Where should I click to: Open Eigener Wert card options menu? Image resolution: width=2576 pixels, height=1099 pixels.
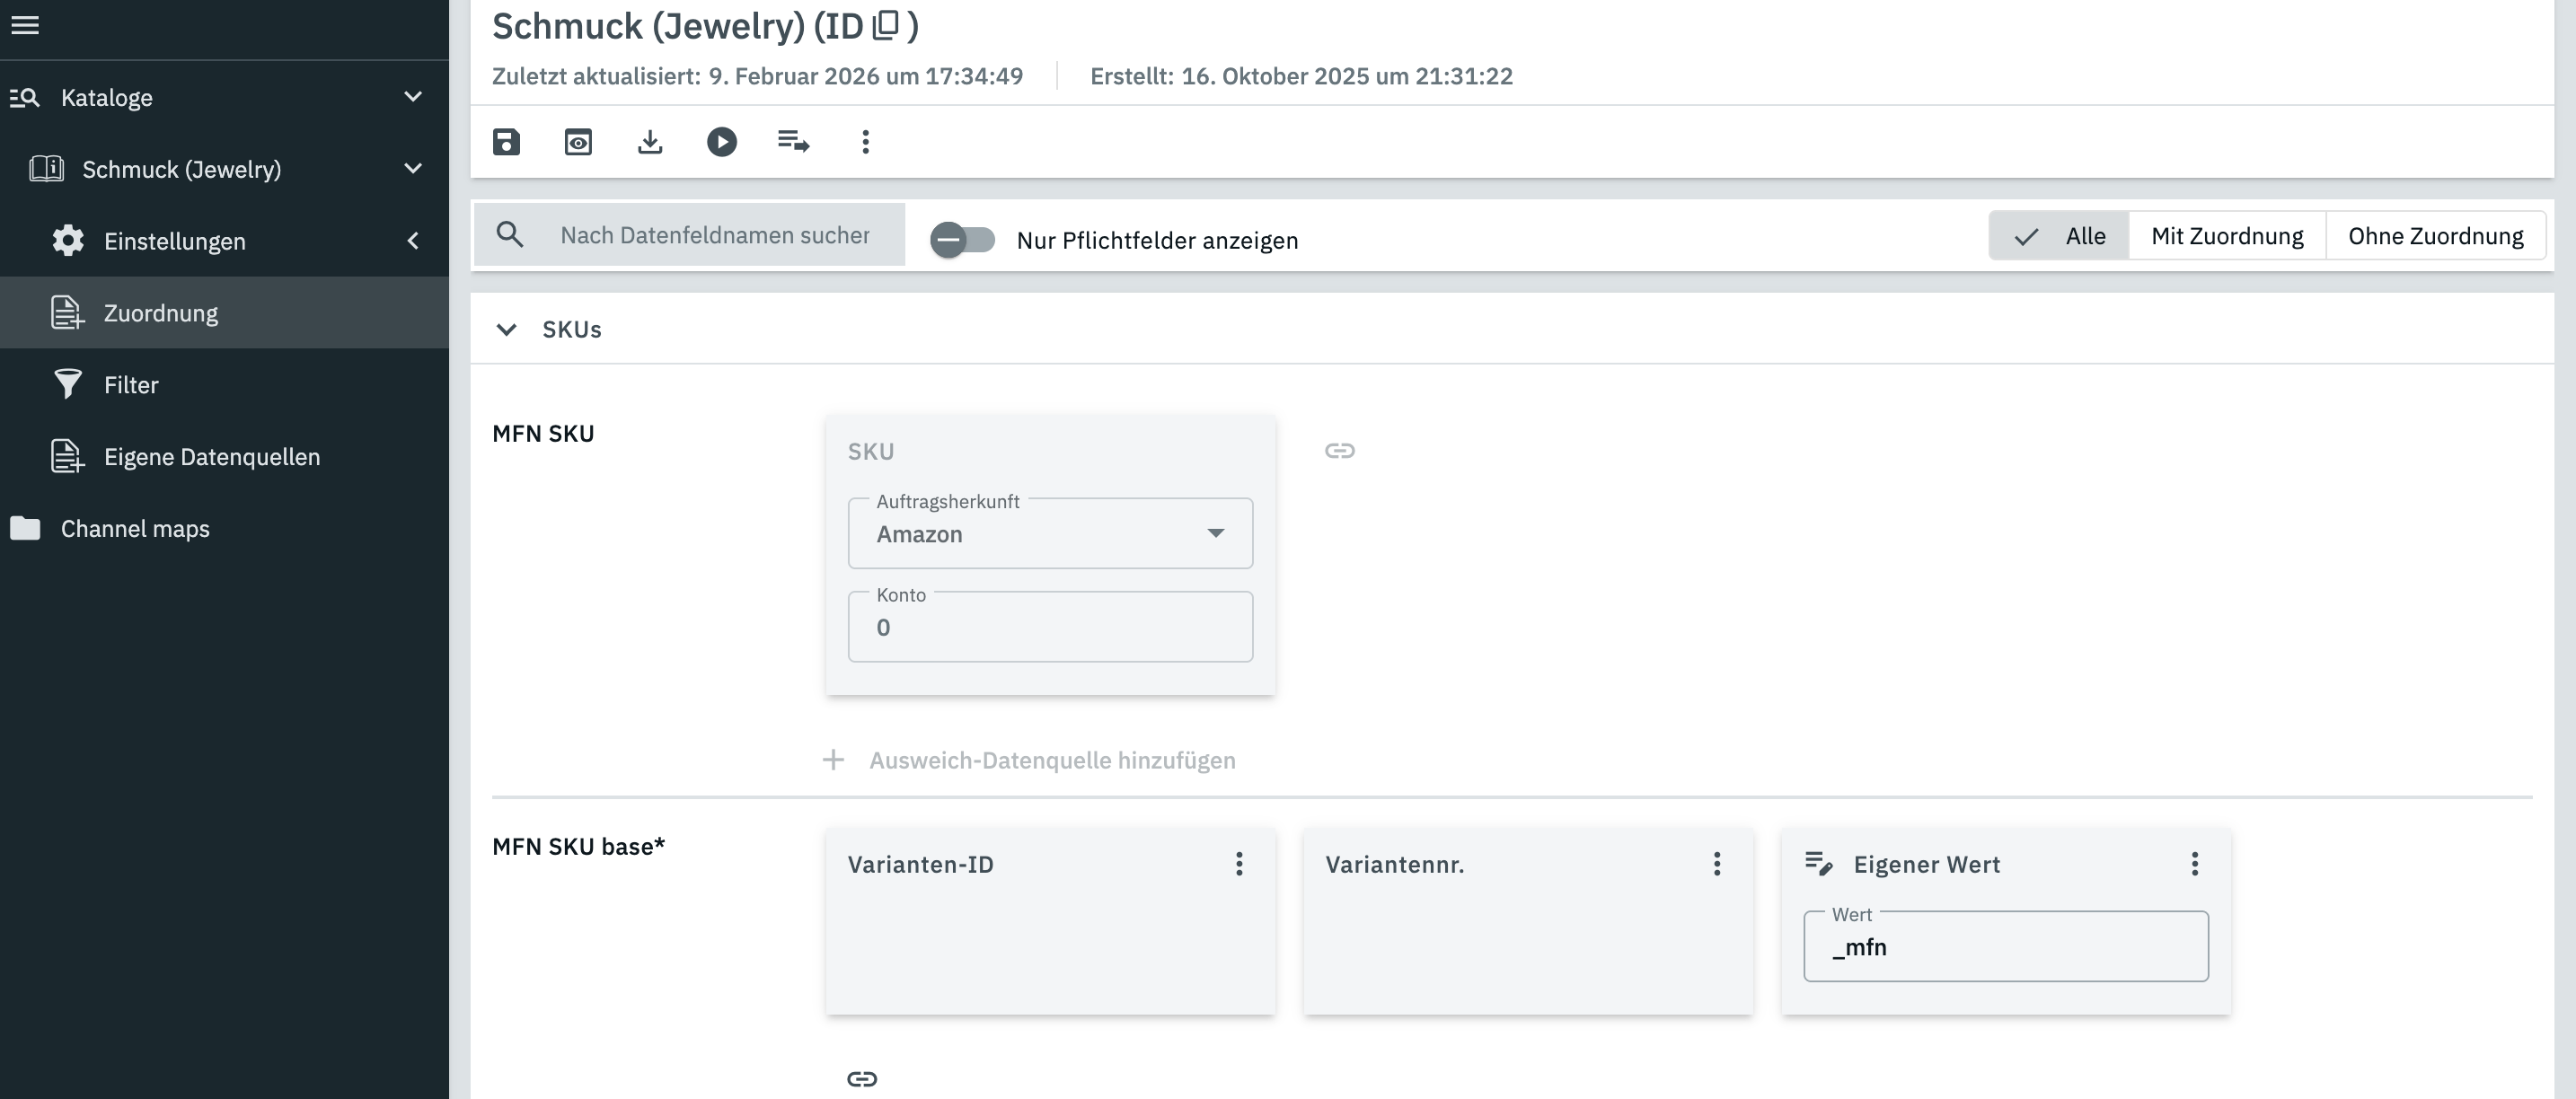point(2194,864)
